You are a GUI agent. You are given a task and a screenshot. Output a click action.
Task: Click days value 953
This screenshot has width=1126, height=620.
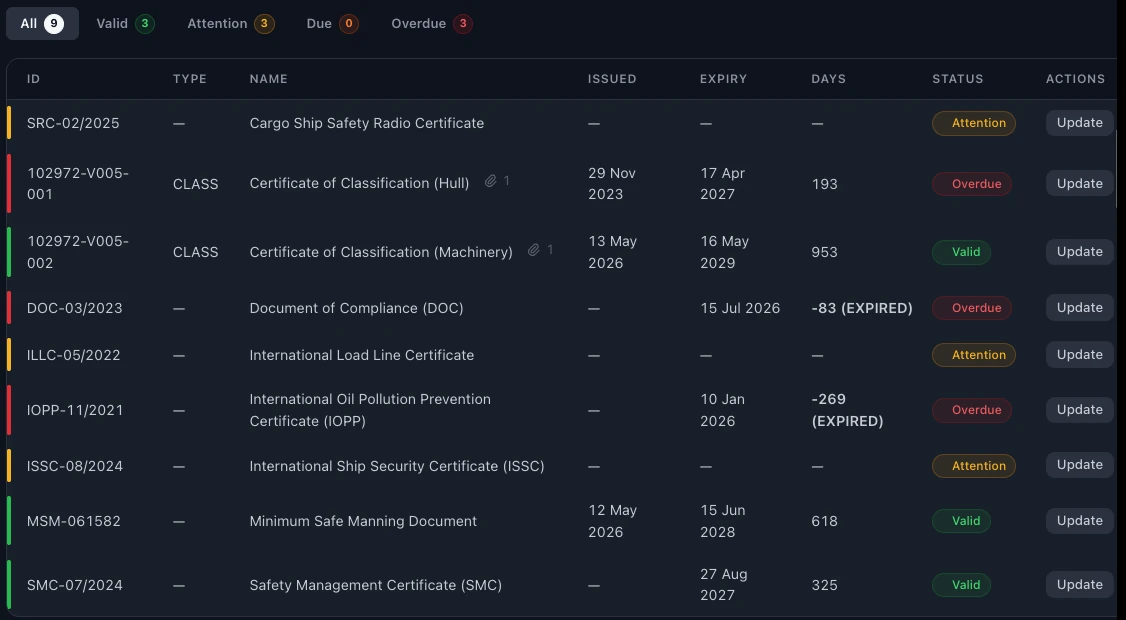[x=824, y=252]
